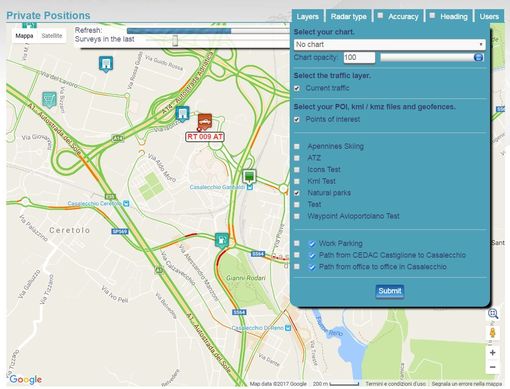Zoom out with the minus button
Screen dimensions: 510x389
point(493,367)
